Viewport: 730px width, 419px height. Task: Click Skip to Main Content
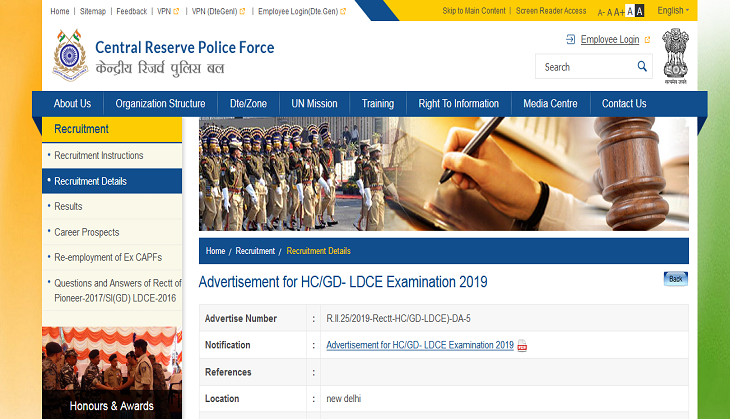coord(474,11)
